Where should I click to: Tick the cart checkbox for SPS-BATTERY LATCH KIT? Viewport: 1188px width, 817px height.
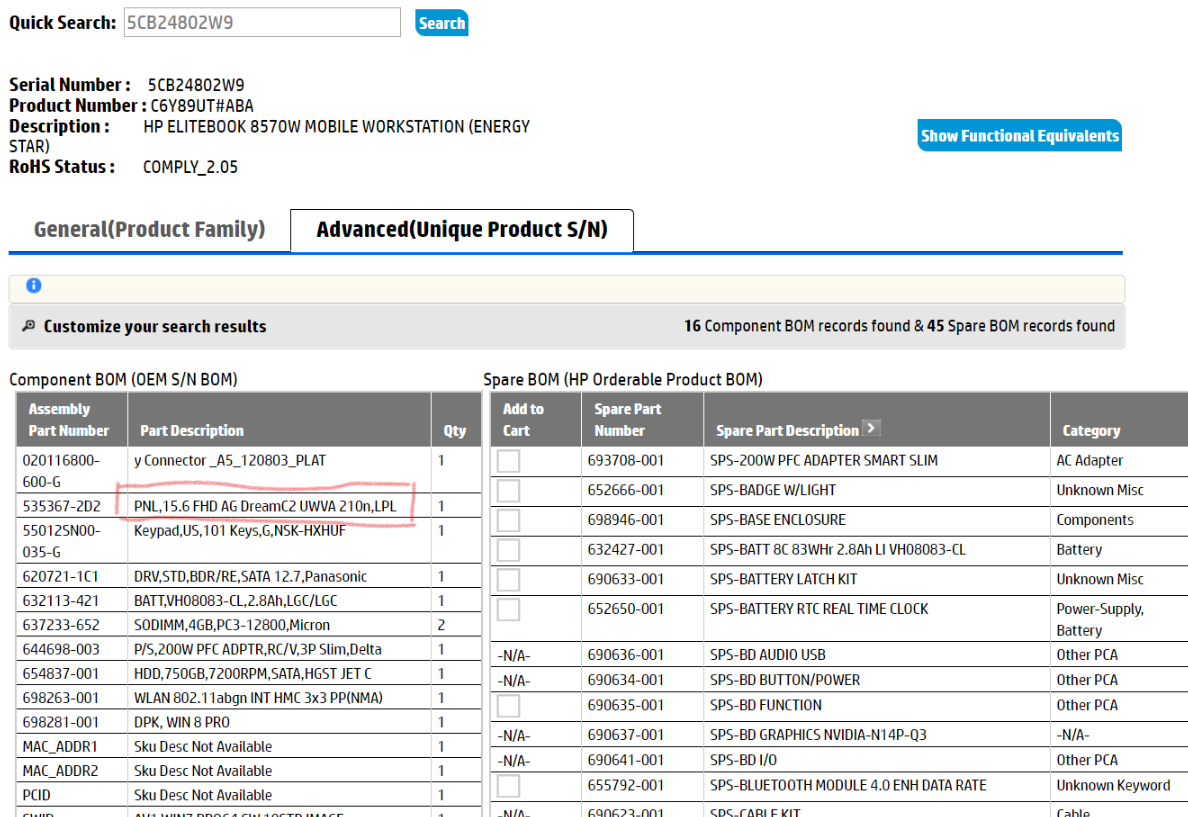pos(508,580)
